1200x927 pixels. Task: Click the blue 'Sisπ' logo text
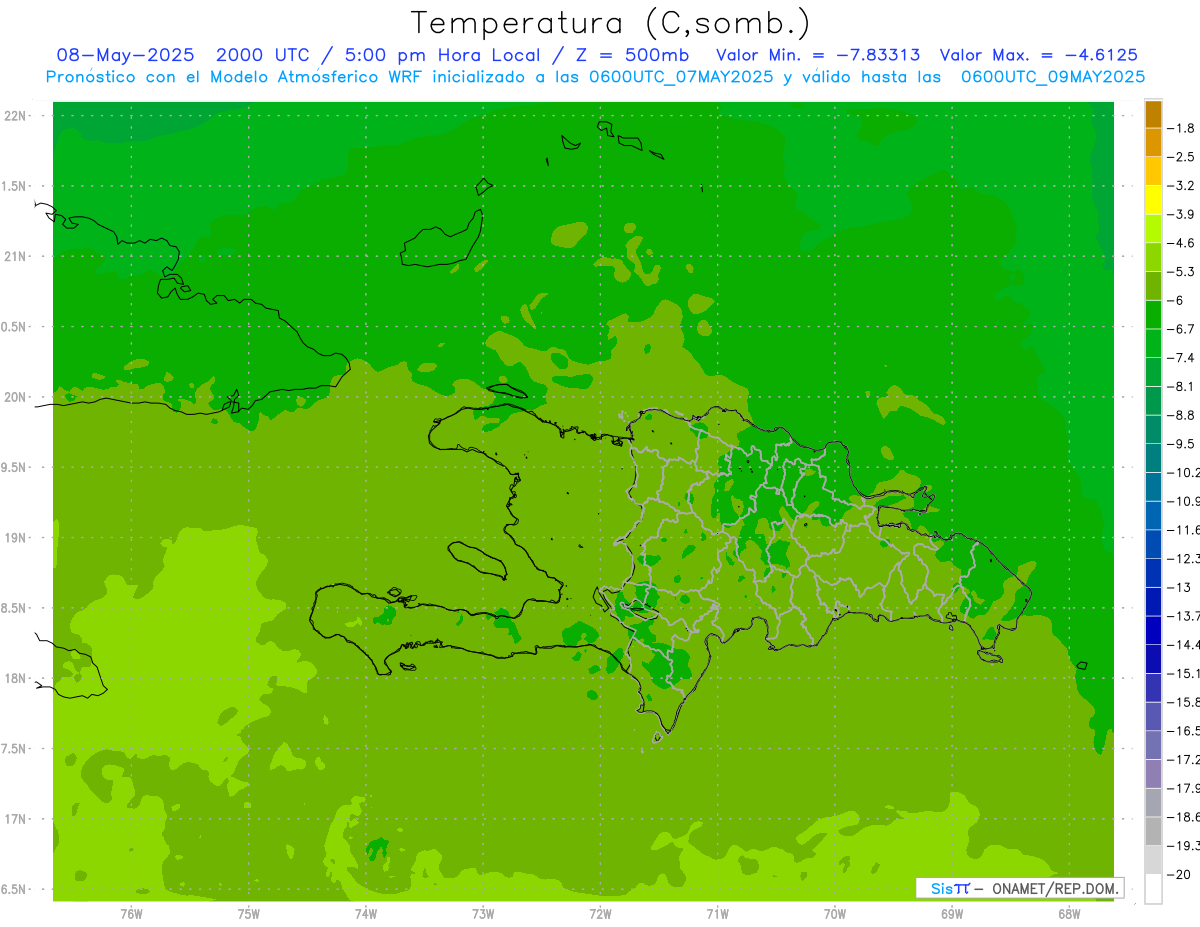[949, 888]
